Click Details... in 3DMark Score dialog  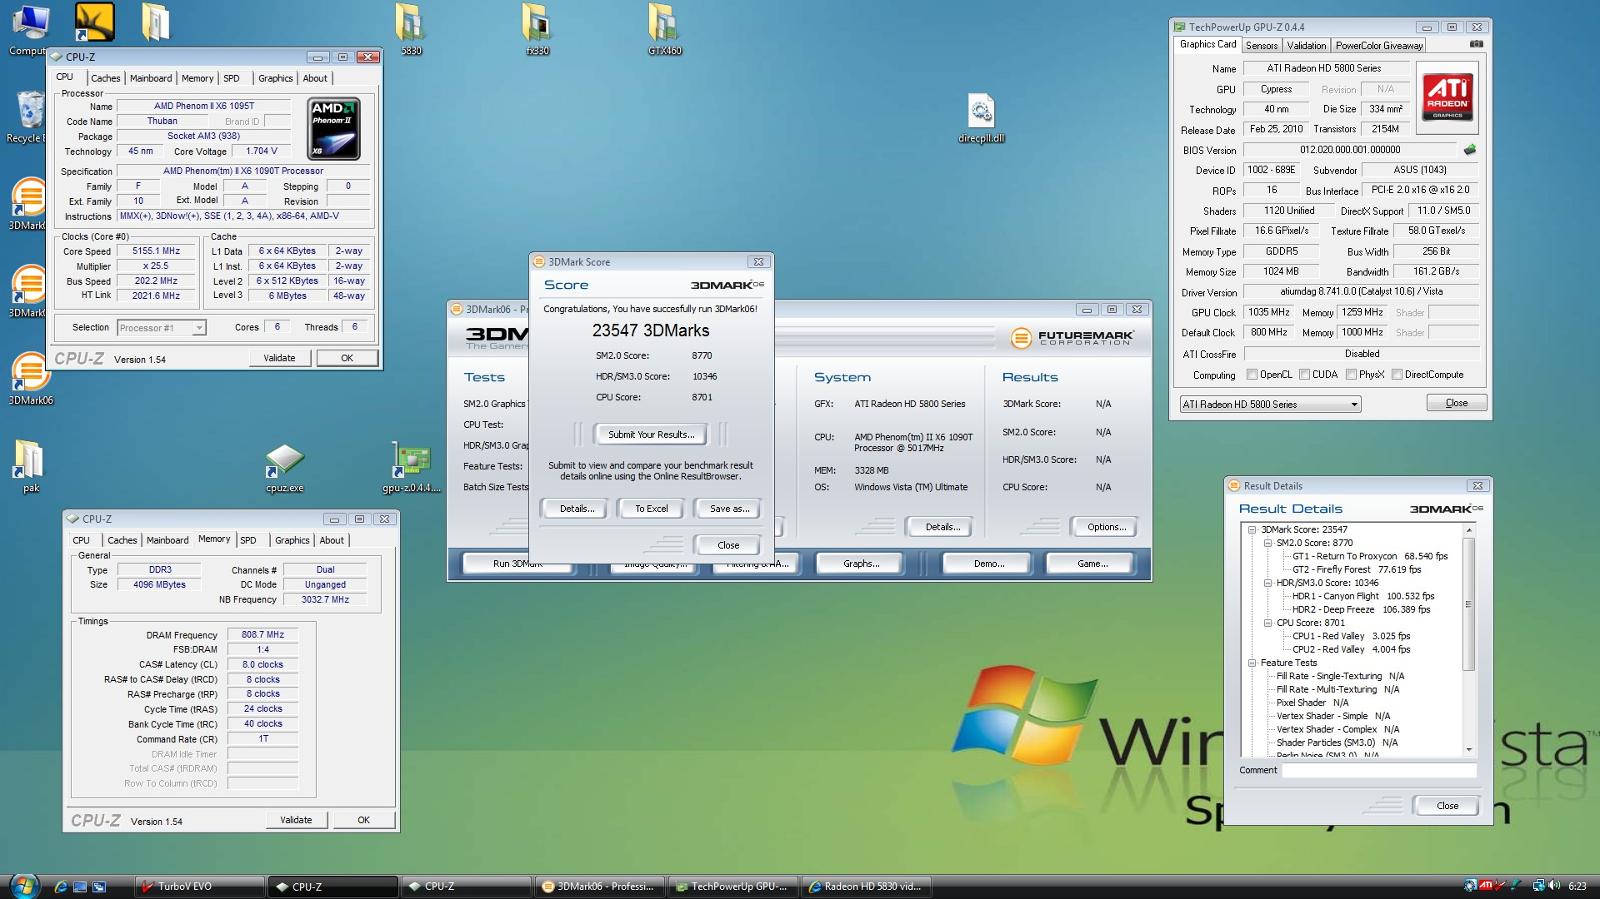tap(576, 509)
